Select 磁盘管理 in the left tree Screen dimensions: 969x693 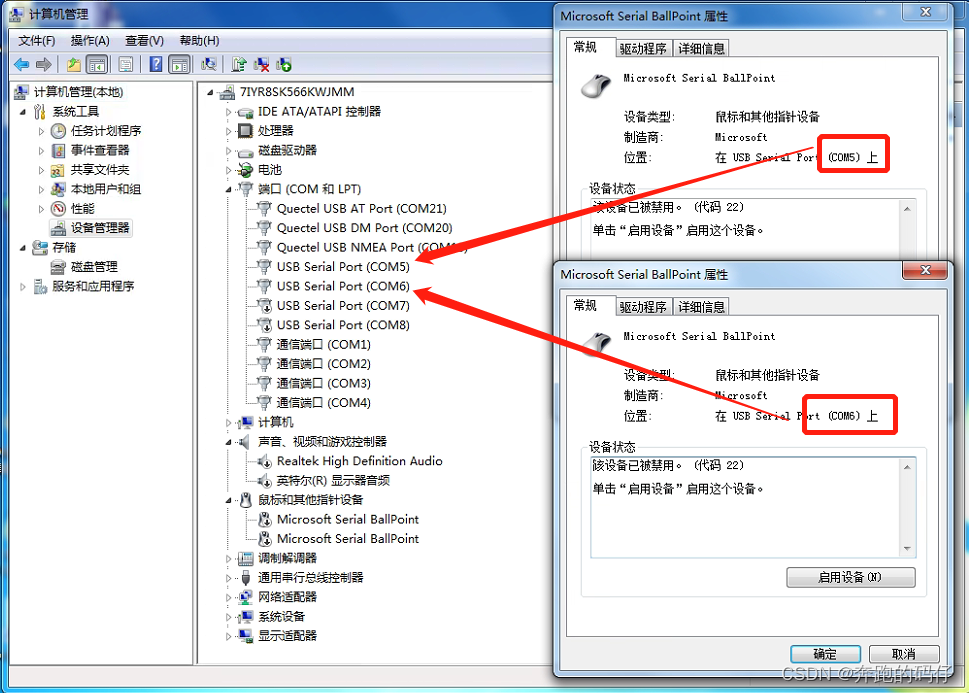(94, 266)
